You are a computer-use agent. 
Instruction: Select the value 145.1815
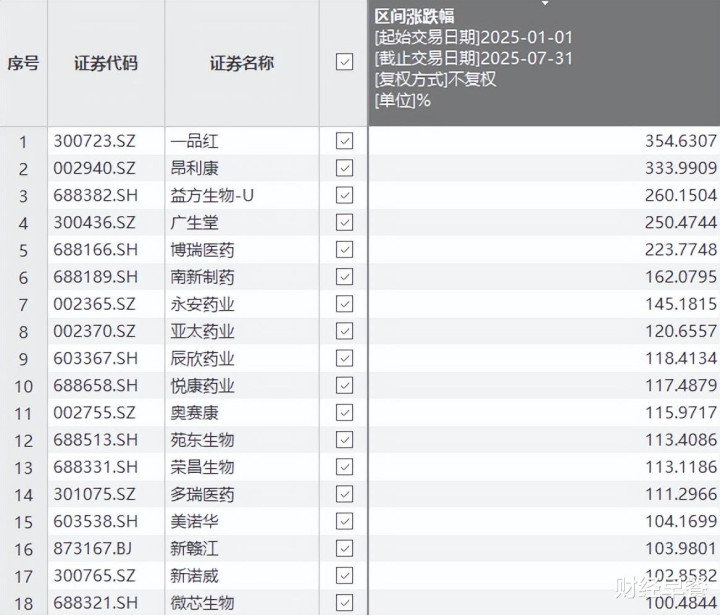point(681,304)
